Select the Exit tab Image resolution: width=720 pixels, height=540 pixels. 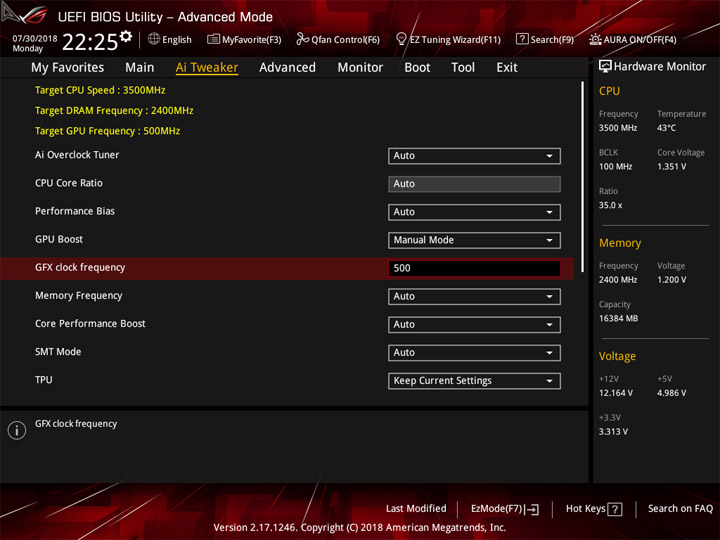[x=506, y=68]
